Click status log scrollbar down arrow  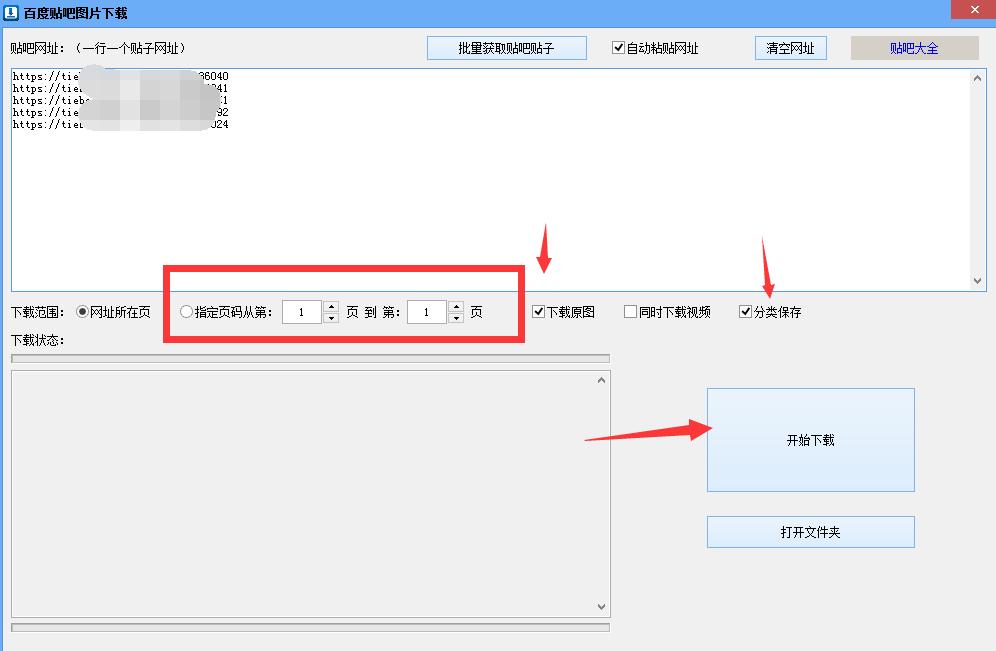point(602,607)
